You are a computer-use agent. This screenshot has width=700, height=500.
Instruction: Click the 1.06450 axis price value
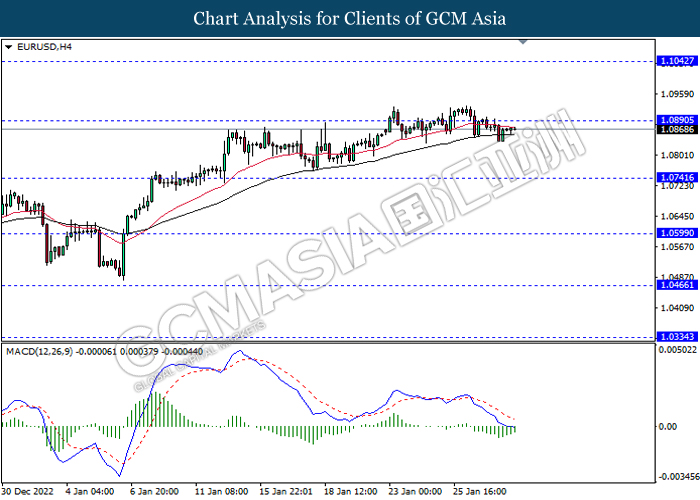677,217
